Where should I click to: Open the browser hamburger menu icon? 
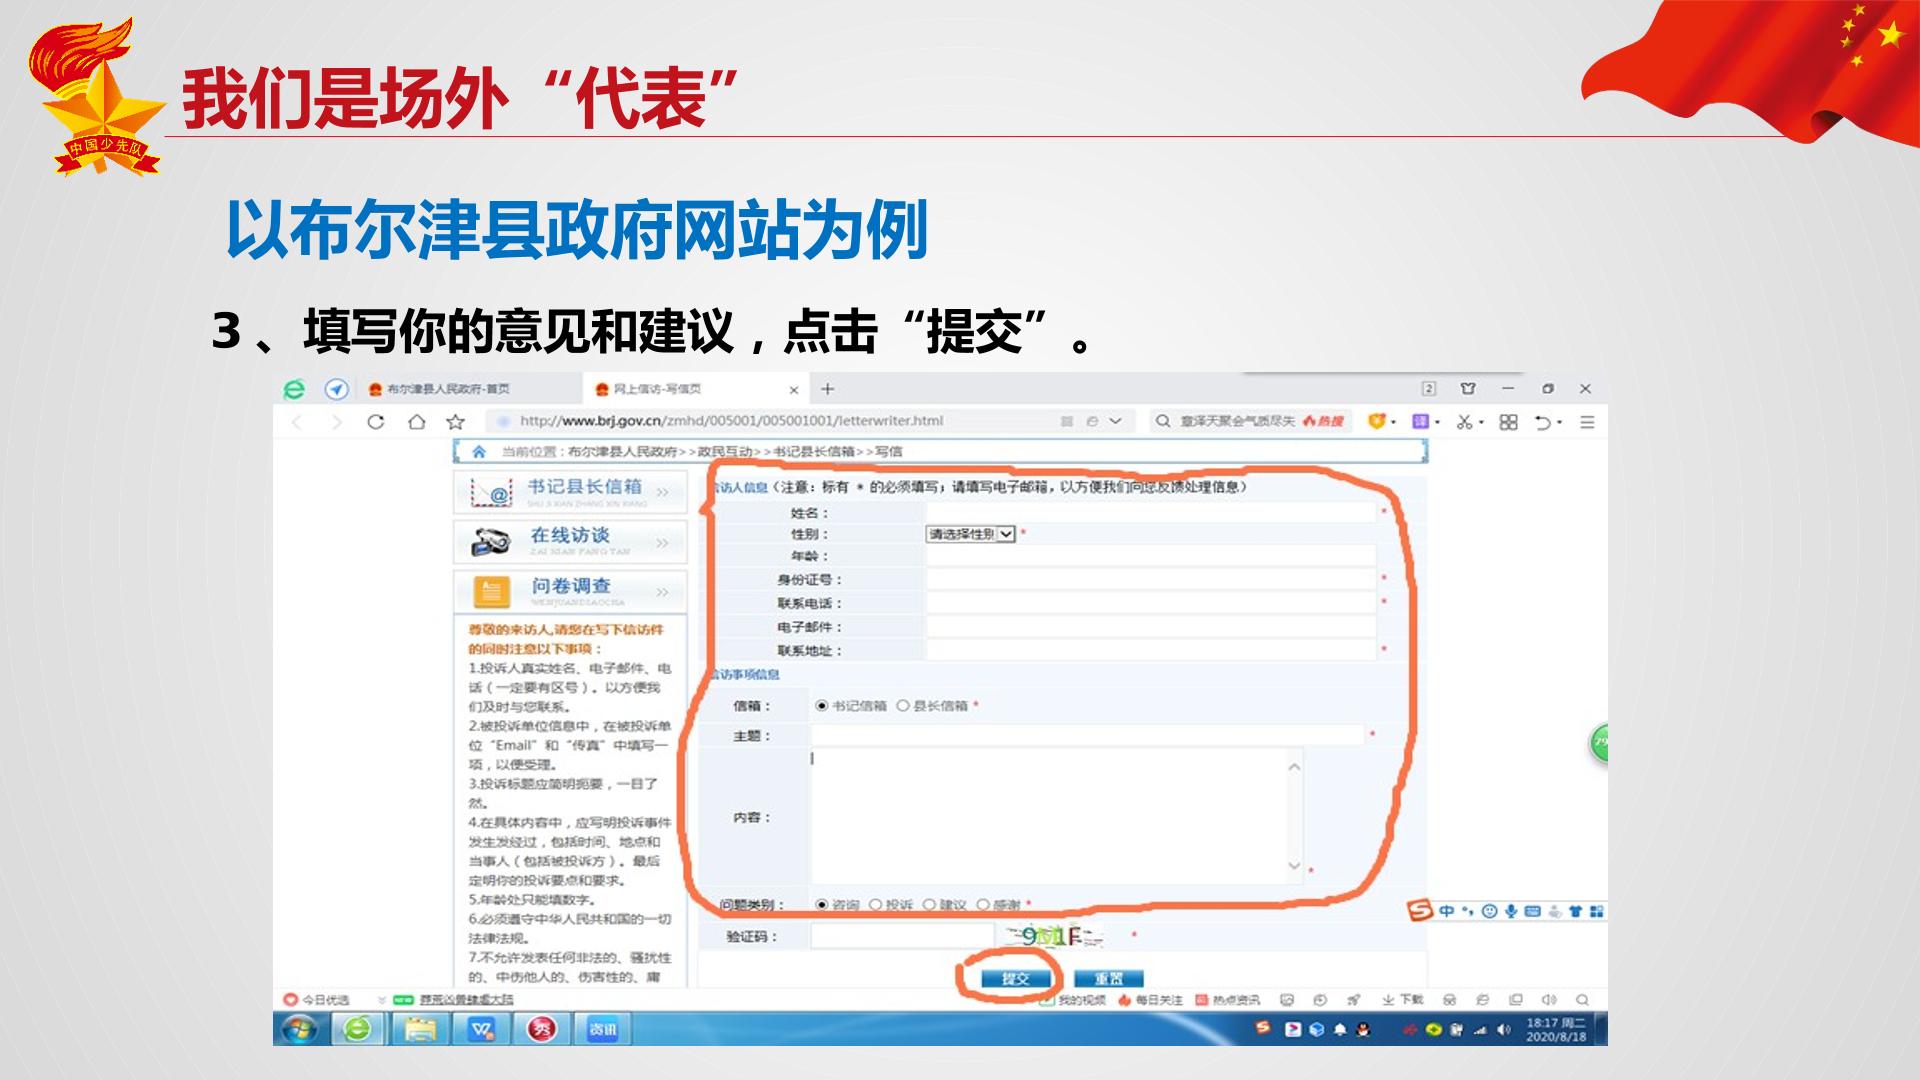pyautogui.click(x=1587, y=422)
